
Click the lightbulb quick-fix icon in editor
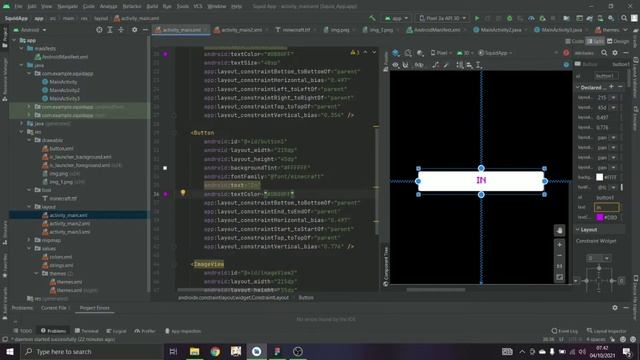click(183, 193)
